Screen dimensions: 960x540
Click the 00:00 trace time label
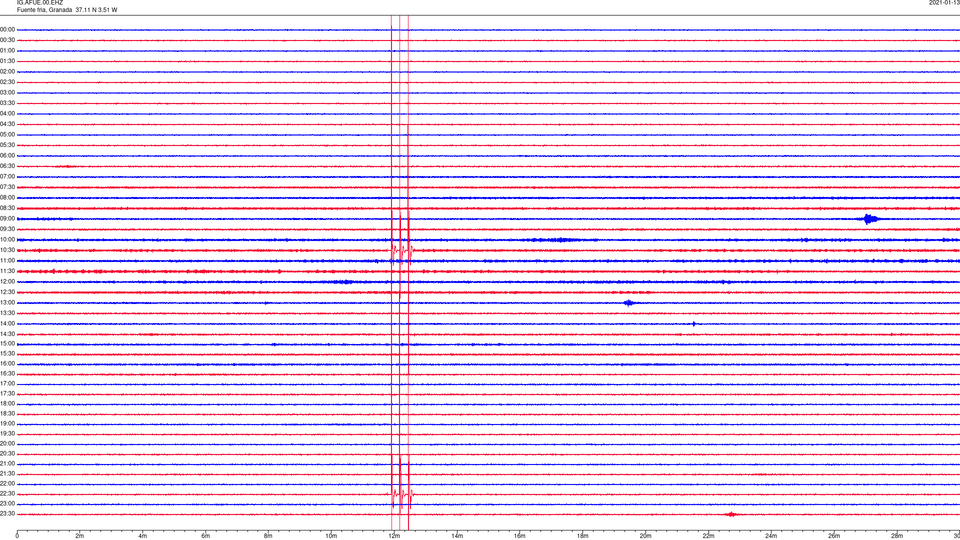[7, 29]
